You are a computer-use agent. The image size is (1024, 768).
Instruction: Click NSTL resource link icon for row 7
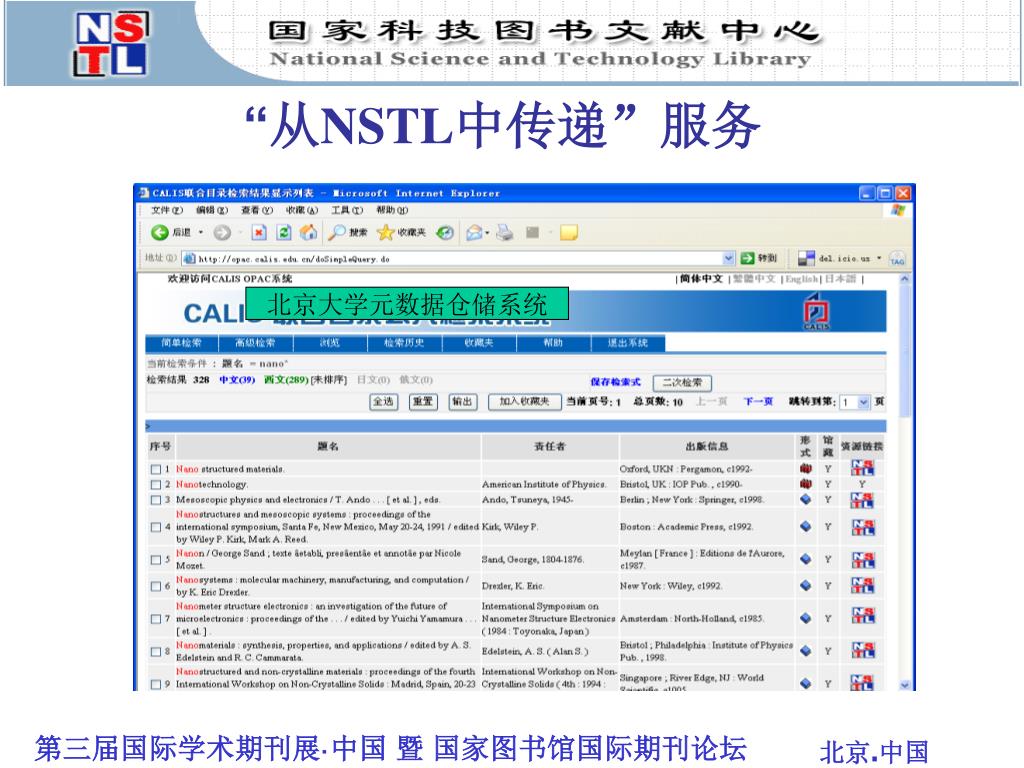coord(862,615)
